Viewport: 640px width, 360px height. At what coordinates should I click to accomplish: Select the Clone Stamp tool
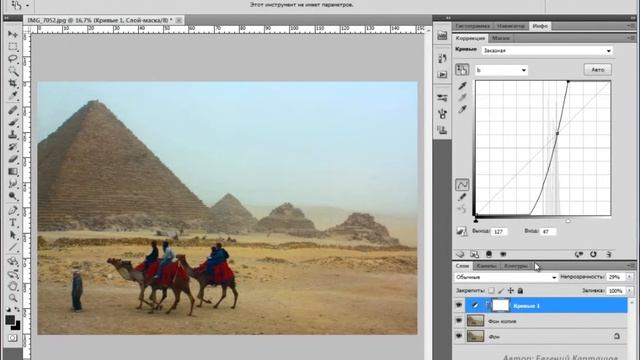pos(13,135)
